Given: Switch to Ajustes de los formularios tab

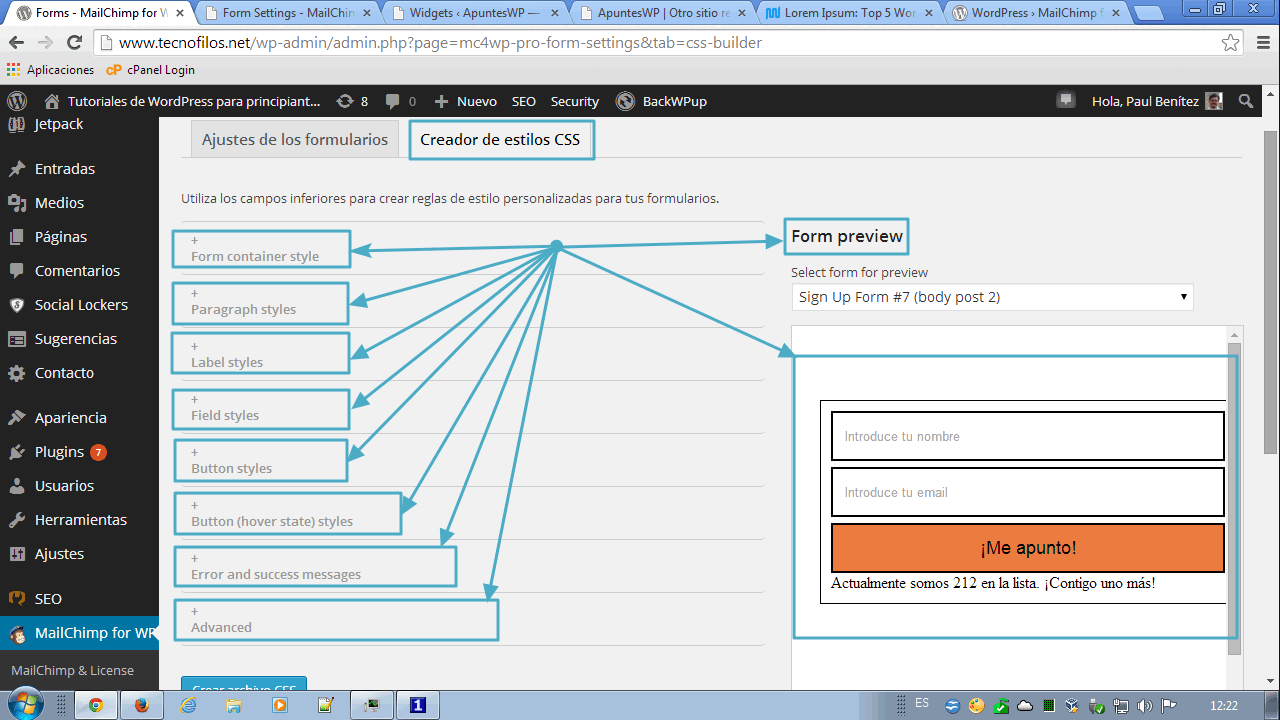Looking at the screenshot, I should (295, 140).
